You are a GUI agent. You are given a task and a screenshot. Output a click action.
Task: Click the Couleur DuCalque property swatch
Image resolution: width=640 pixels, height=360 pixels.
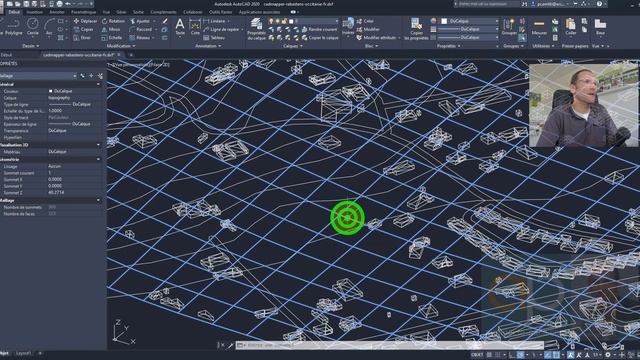(51, 91)
